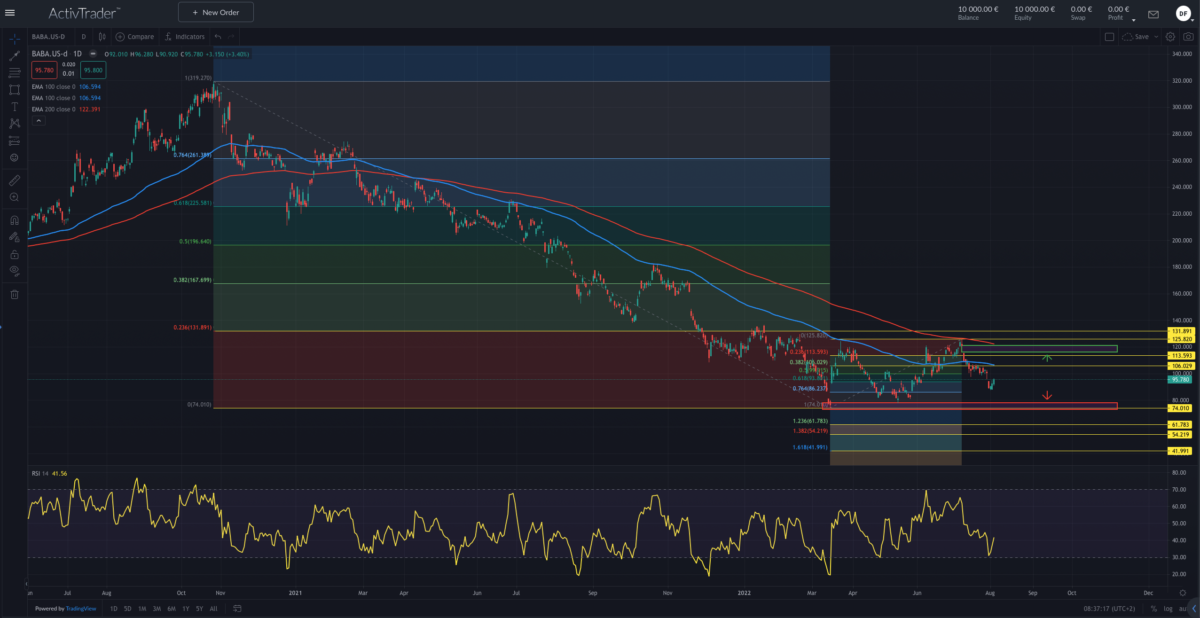Image resolution: width=1200 pixels, height=618 pixels.
Task: Click the minus toggle next to BABA.US-d 1D
Action: pyautogui.click(x=93, y=54)
